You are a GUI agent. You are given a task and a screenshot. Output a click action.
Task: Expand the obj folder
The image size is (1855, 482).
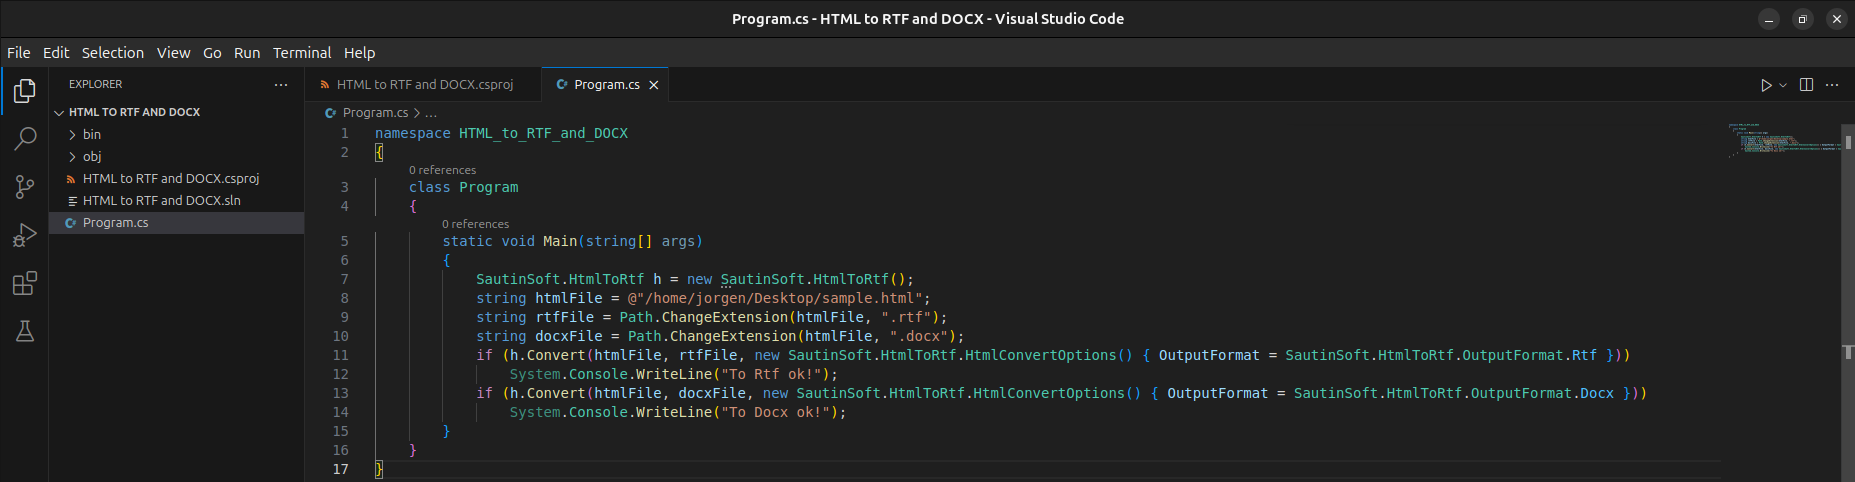(x=91, y=156)
